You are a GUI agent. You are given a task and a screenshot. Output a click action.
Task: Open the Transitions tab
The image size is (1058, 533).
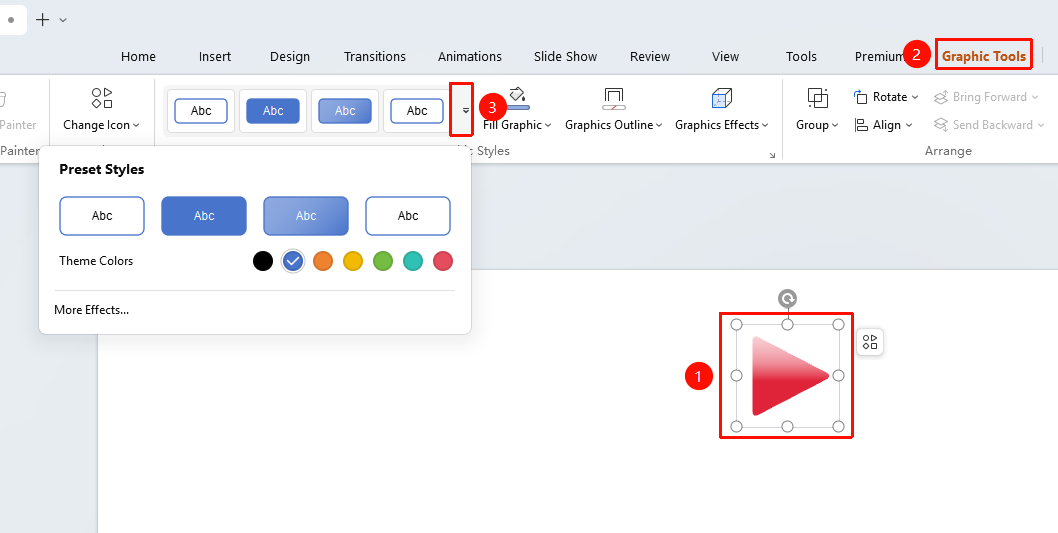pos(374,57)
